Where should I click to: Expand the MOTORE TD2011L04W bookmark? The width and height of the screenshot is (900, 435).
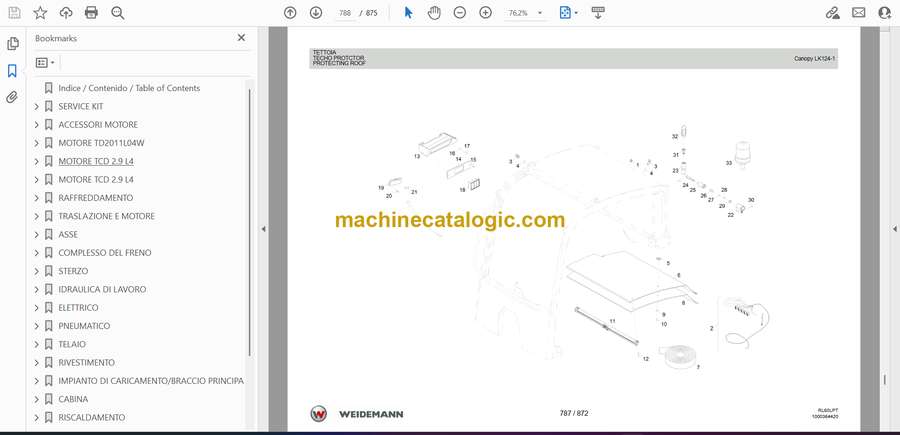37,143
